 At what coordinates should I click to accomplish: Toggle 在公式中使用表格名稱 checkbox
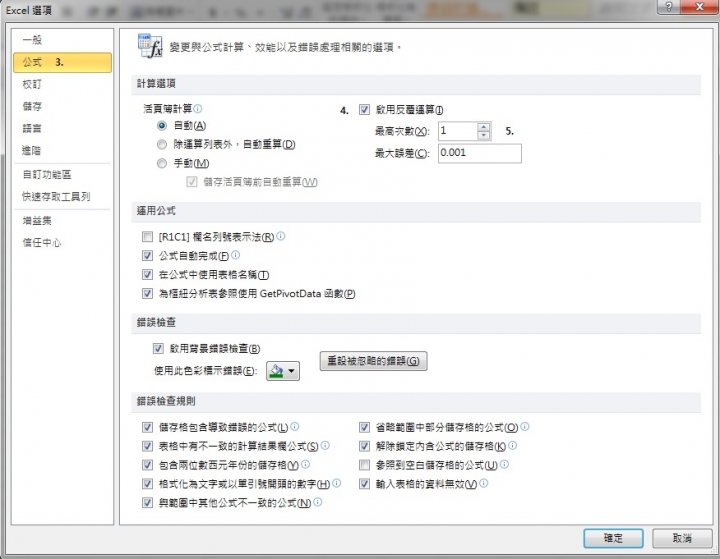point(147,275)
